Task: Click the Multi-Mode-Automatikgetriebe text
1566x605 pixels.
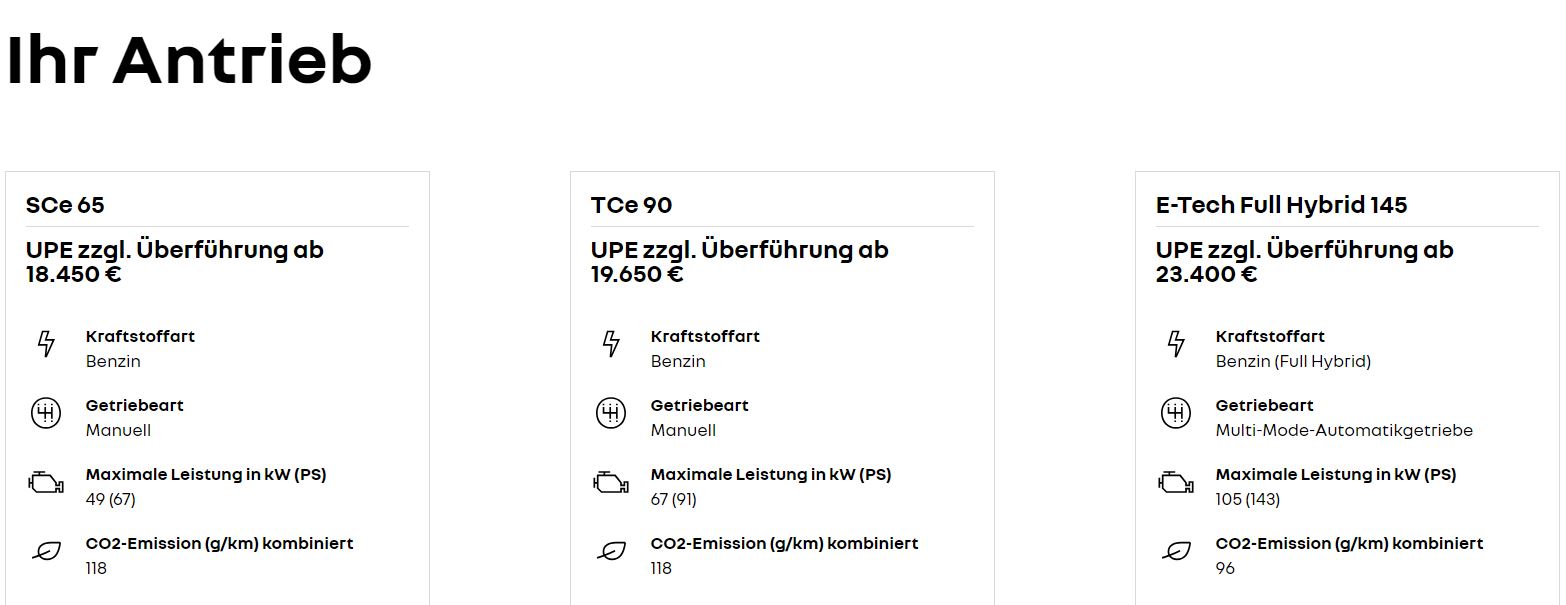Action: coord(1344,431)
